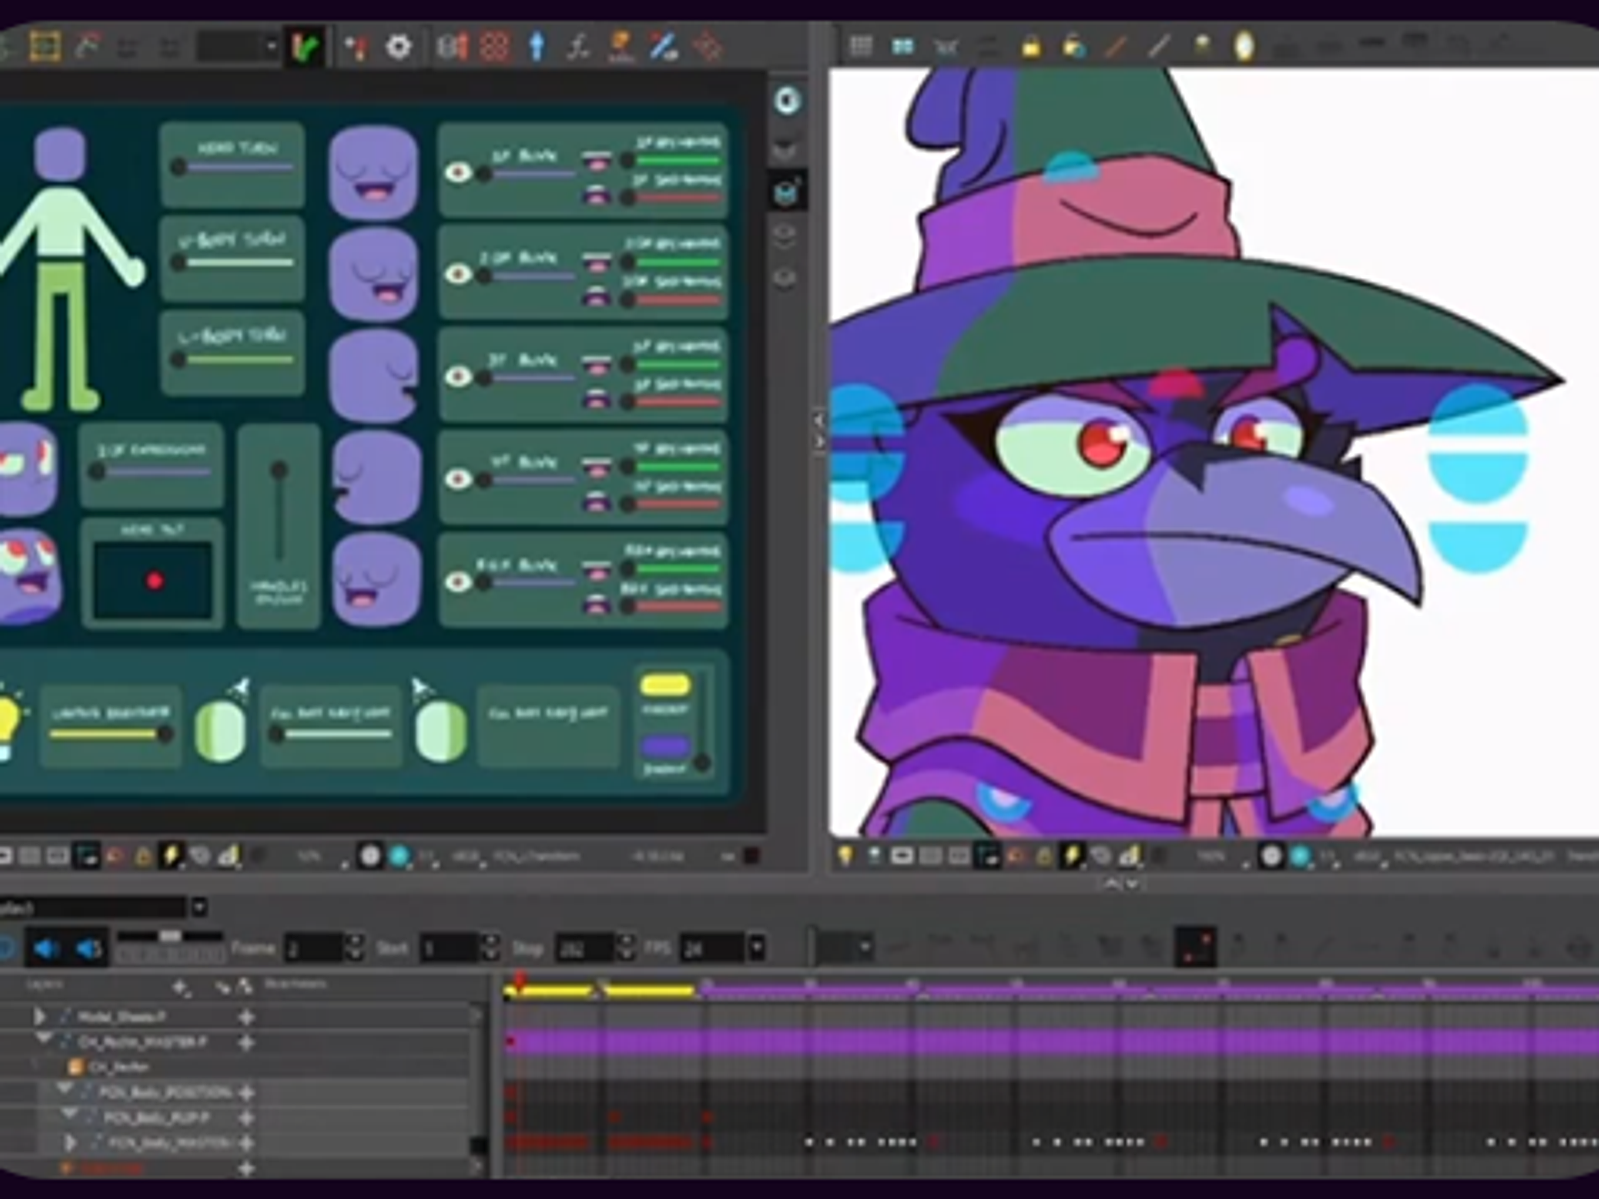This screenshot has height=1199, width=1599.
Task: Toggle eye icon in the second blink row
Action: [458, 274]
